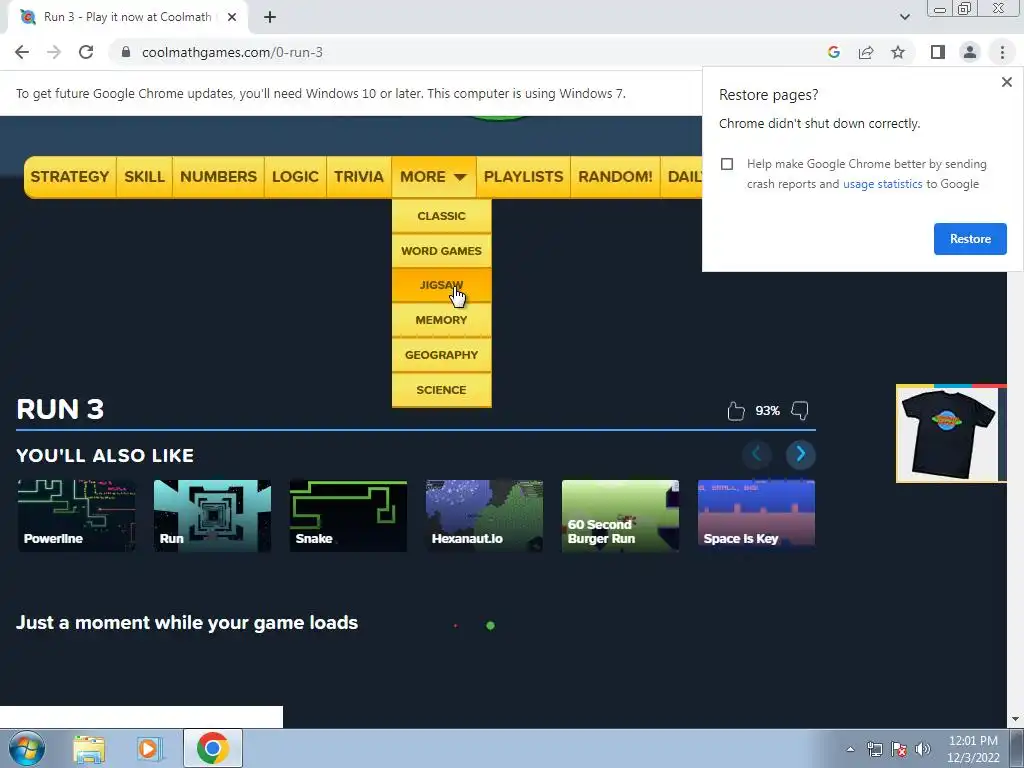Select JIGSAW from the More menu
This screenshot has height=768, width=1024.
coord(441,285)
